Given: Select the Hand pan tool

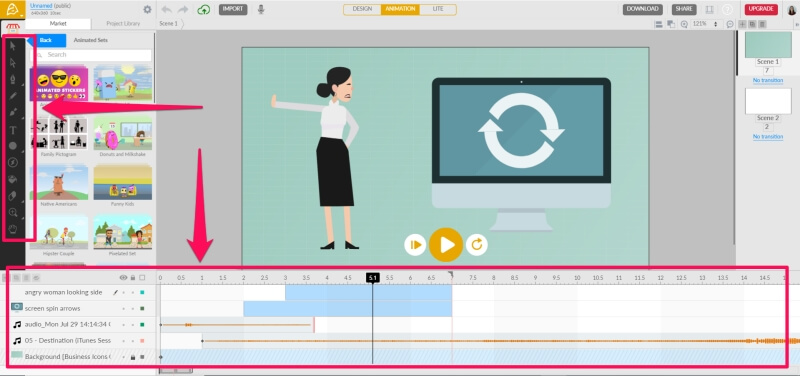Looking at the screenshot, I should point(13,230).
